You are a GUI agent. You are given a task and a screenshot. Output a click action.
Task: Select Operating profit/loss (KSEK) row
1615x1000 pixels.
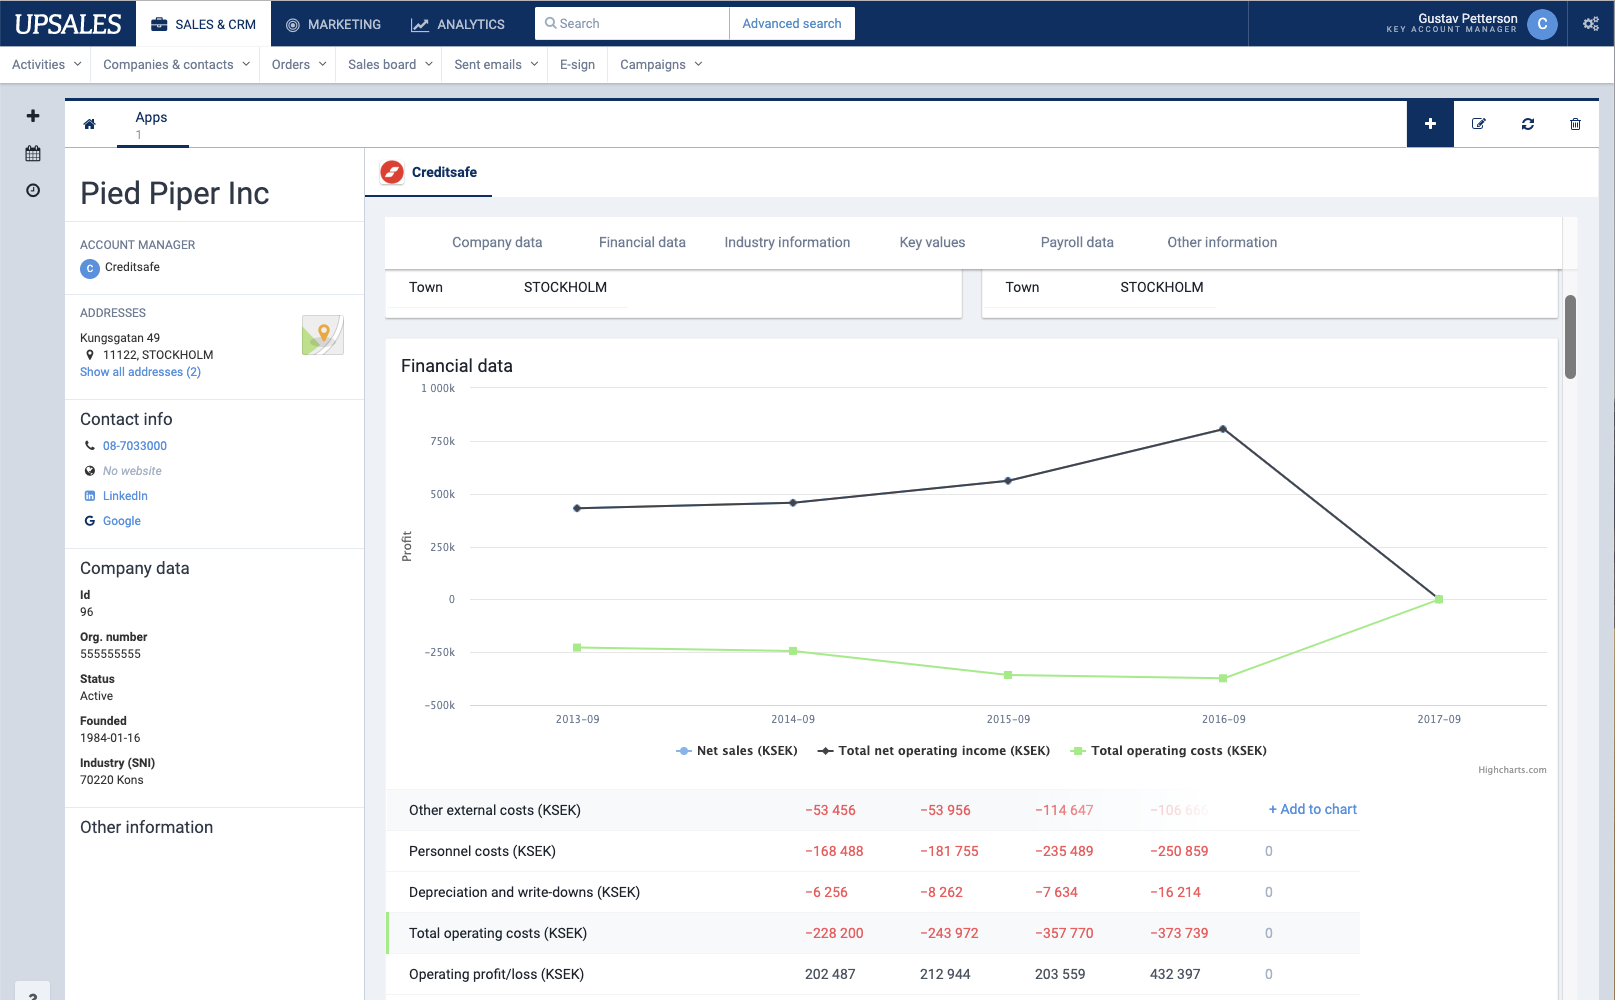pos(873,974)
